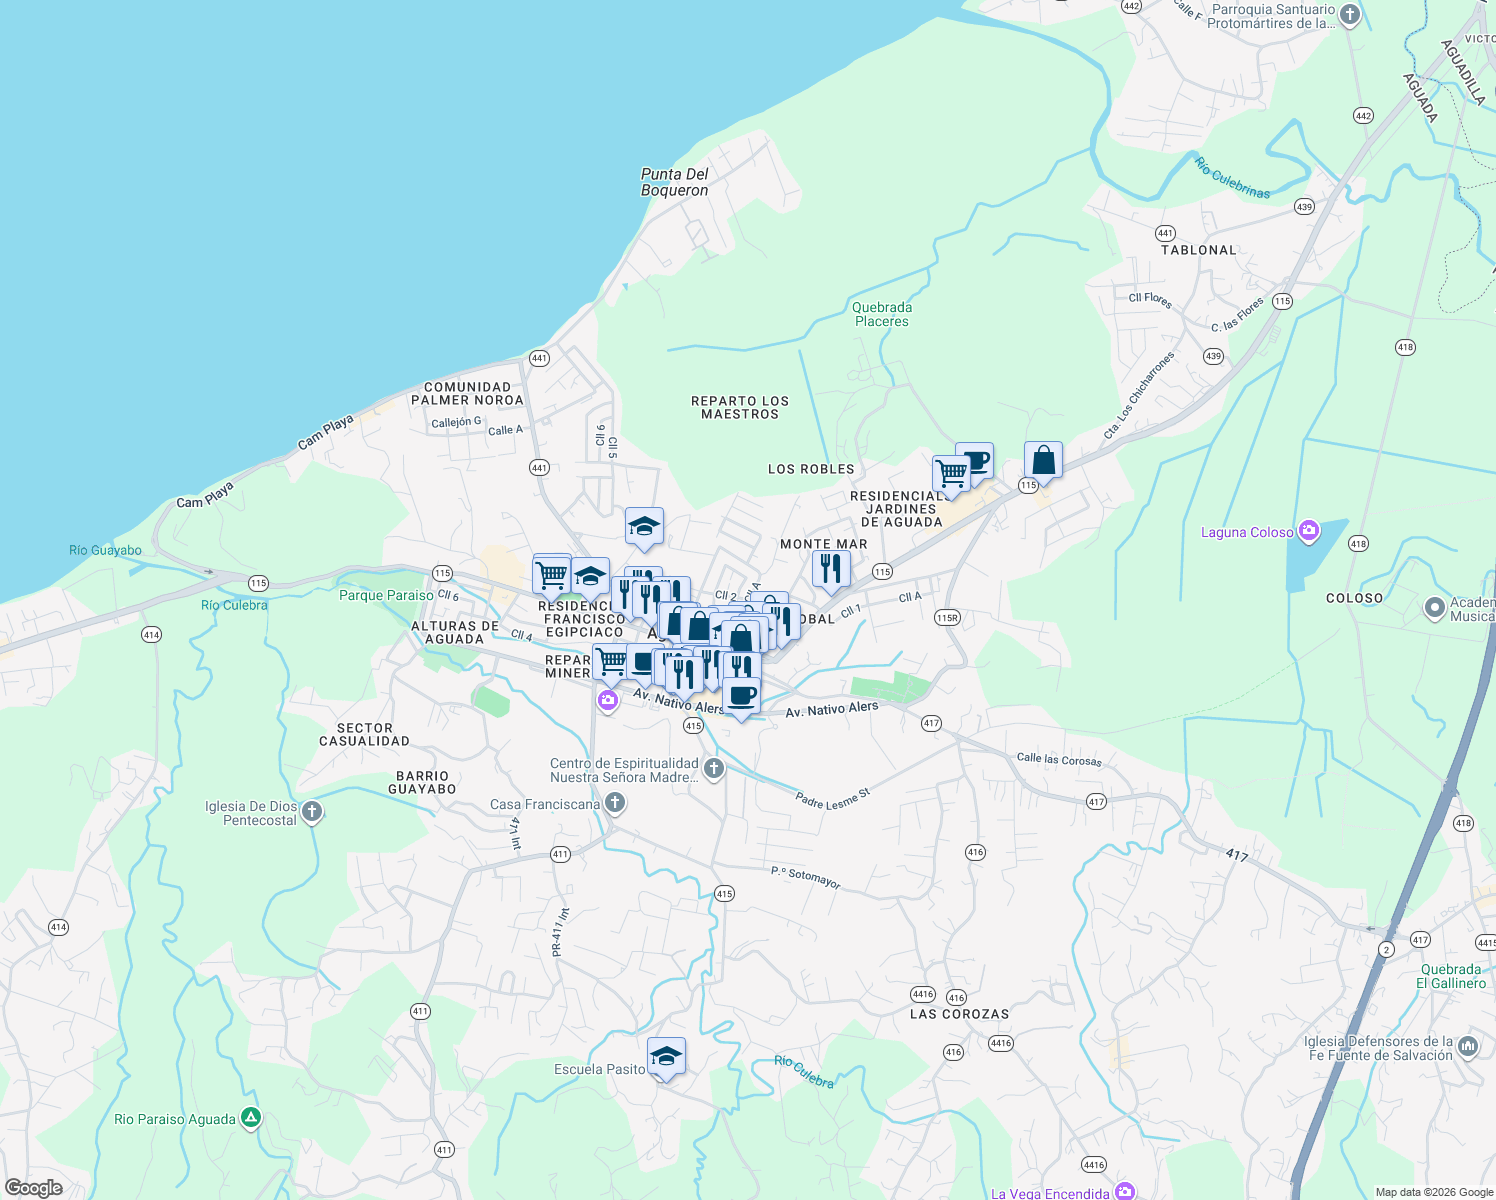The height and width of the screenshot is (1200, 1496).
Task: Open Google Maps homepage via the Google logo
Action: click(32, 1190)
